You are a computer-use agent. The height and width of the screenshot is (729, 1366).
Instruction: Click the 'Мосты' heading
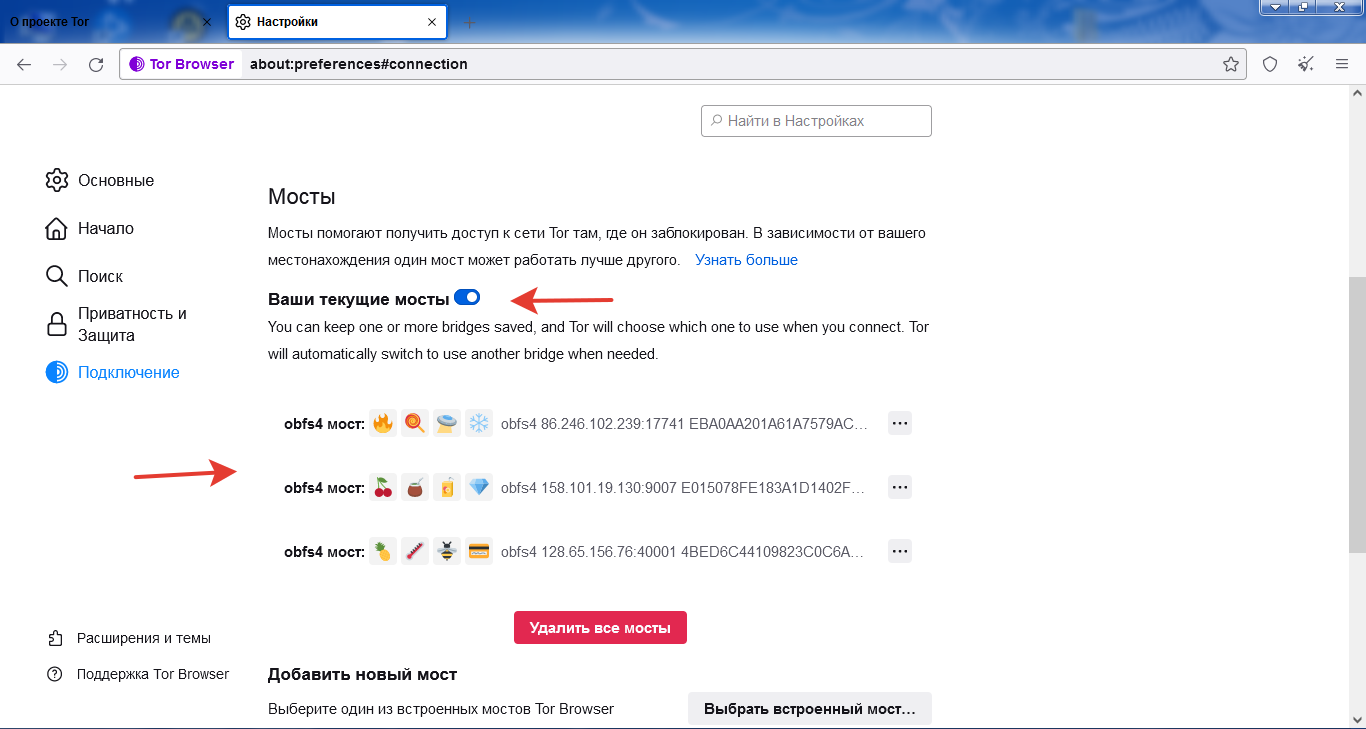[x=302, y=197]
